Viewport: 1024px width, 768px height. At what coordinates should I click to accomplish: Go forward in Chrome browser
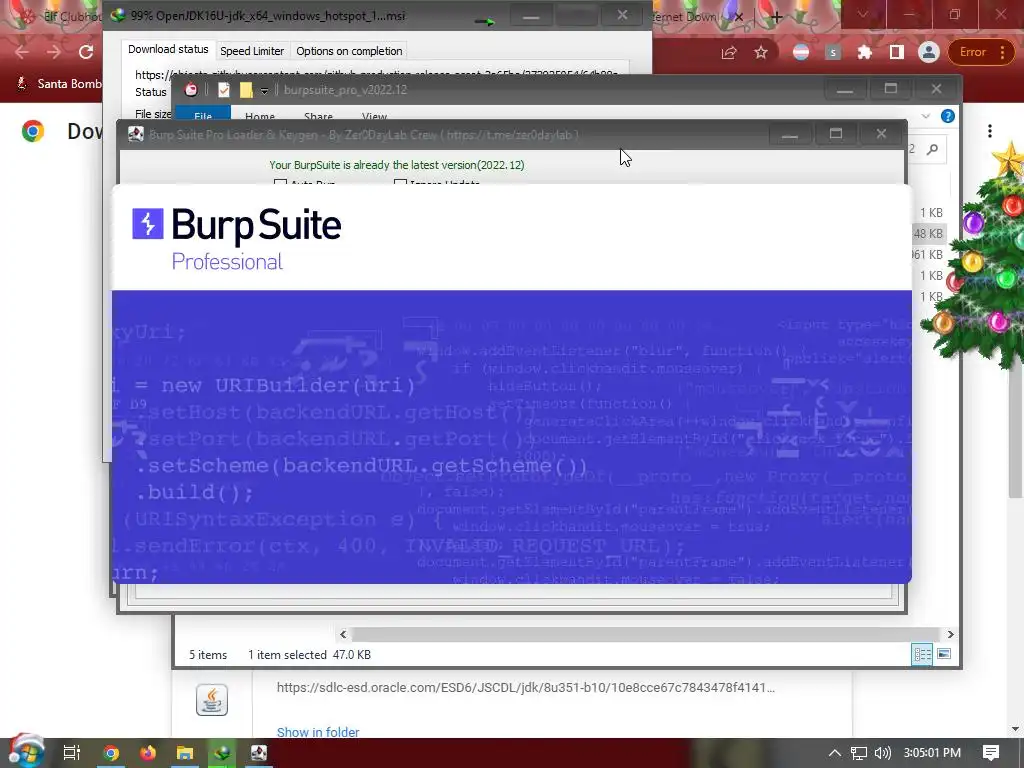(x=54, y=52)
